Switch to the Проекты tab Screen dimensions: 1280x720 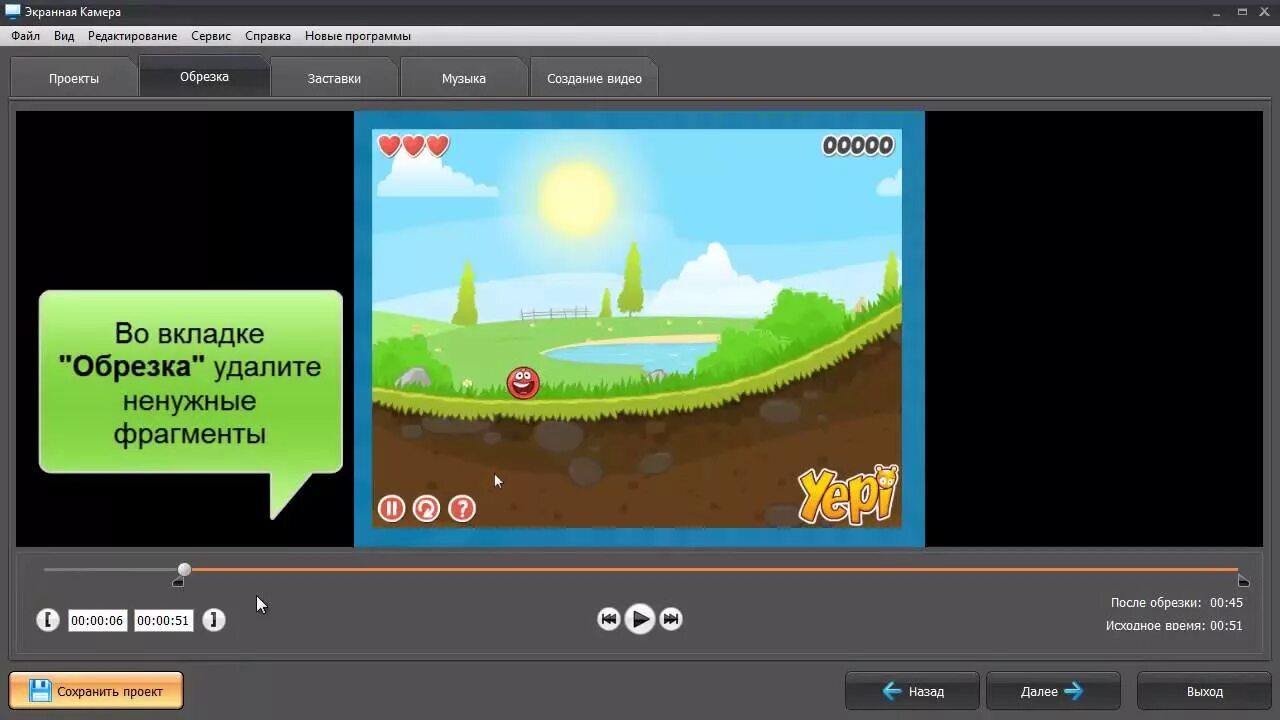[x=74, y=78]
